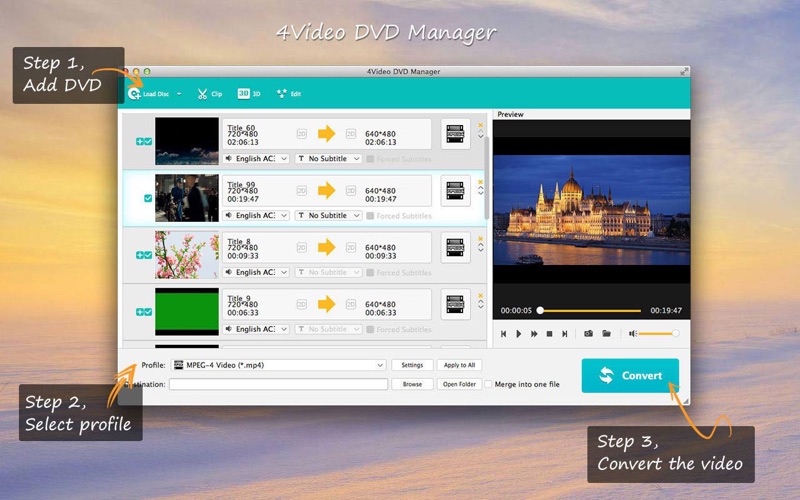Image resolution: width=800 pixels, height=500 pixels.
Task: Open the Clip scissors tool
Action: pyautogui.click(x=209, y=94)
